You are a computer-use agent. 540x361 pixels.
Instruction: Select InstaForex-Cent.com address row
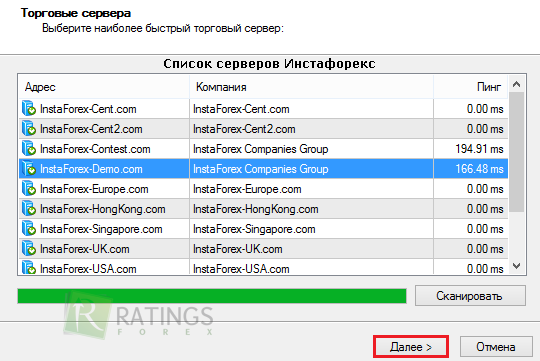point(104,109)
